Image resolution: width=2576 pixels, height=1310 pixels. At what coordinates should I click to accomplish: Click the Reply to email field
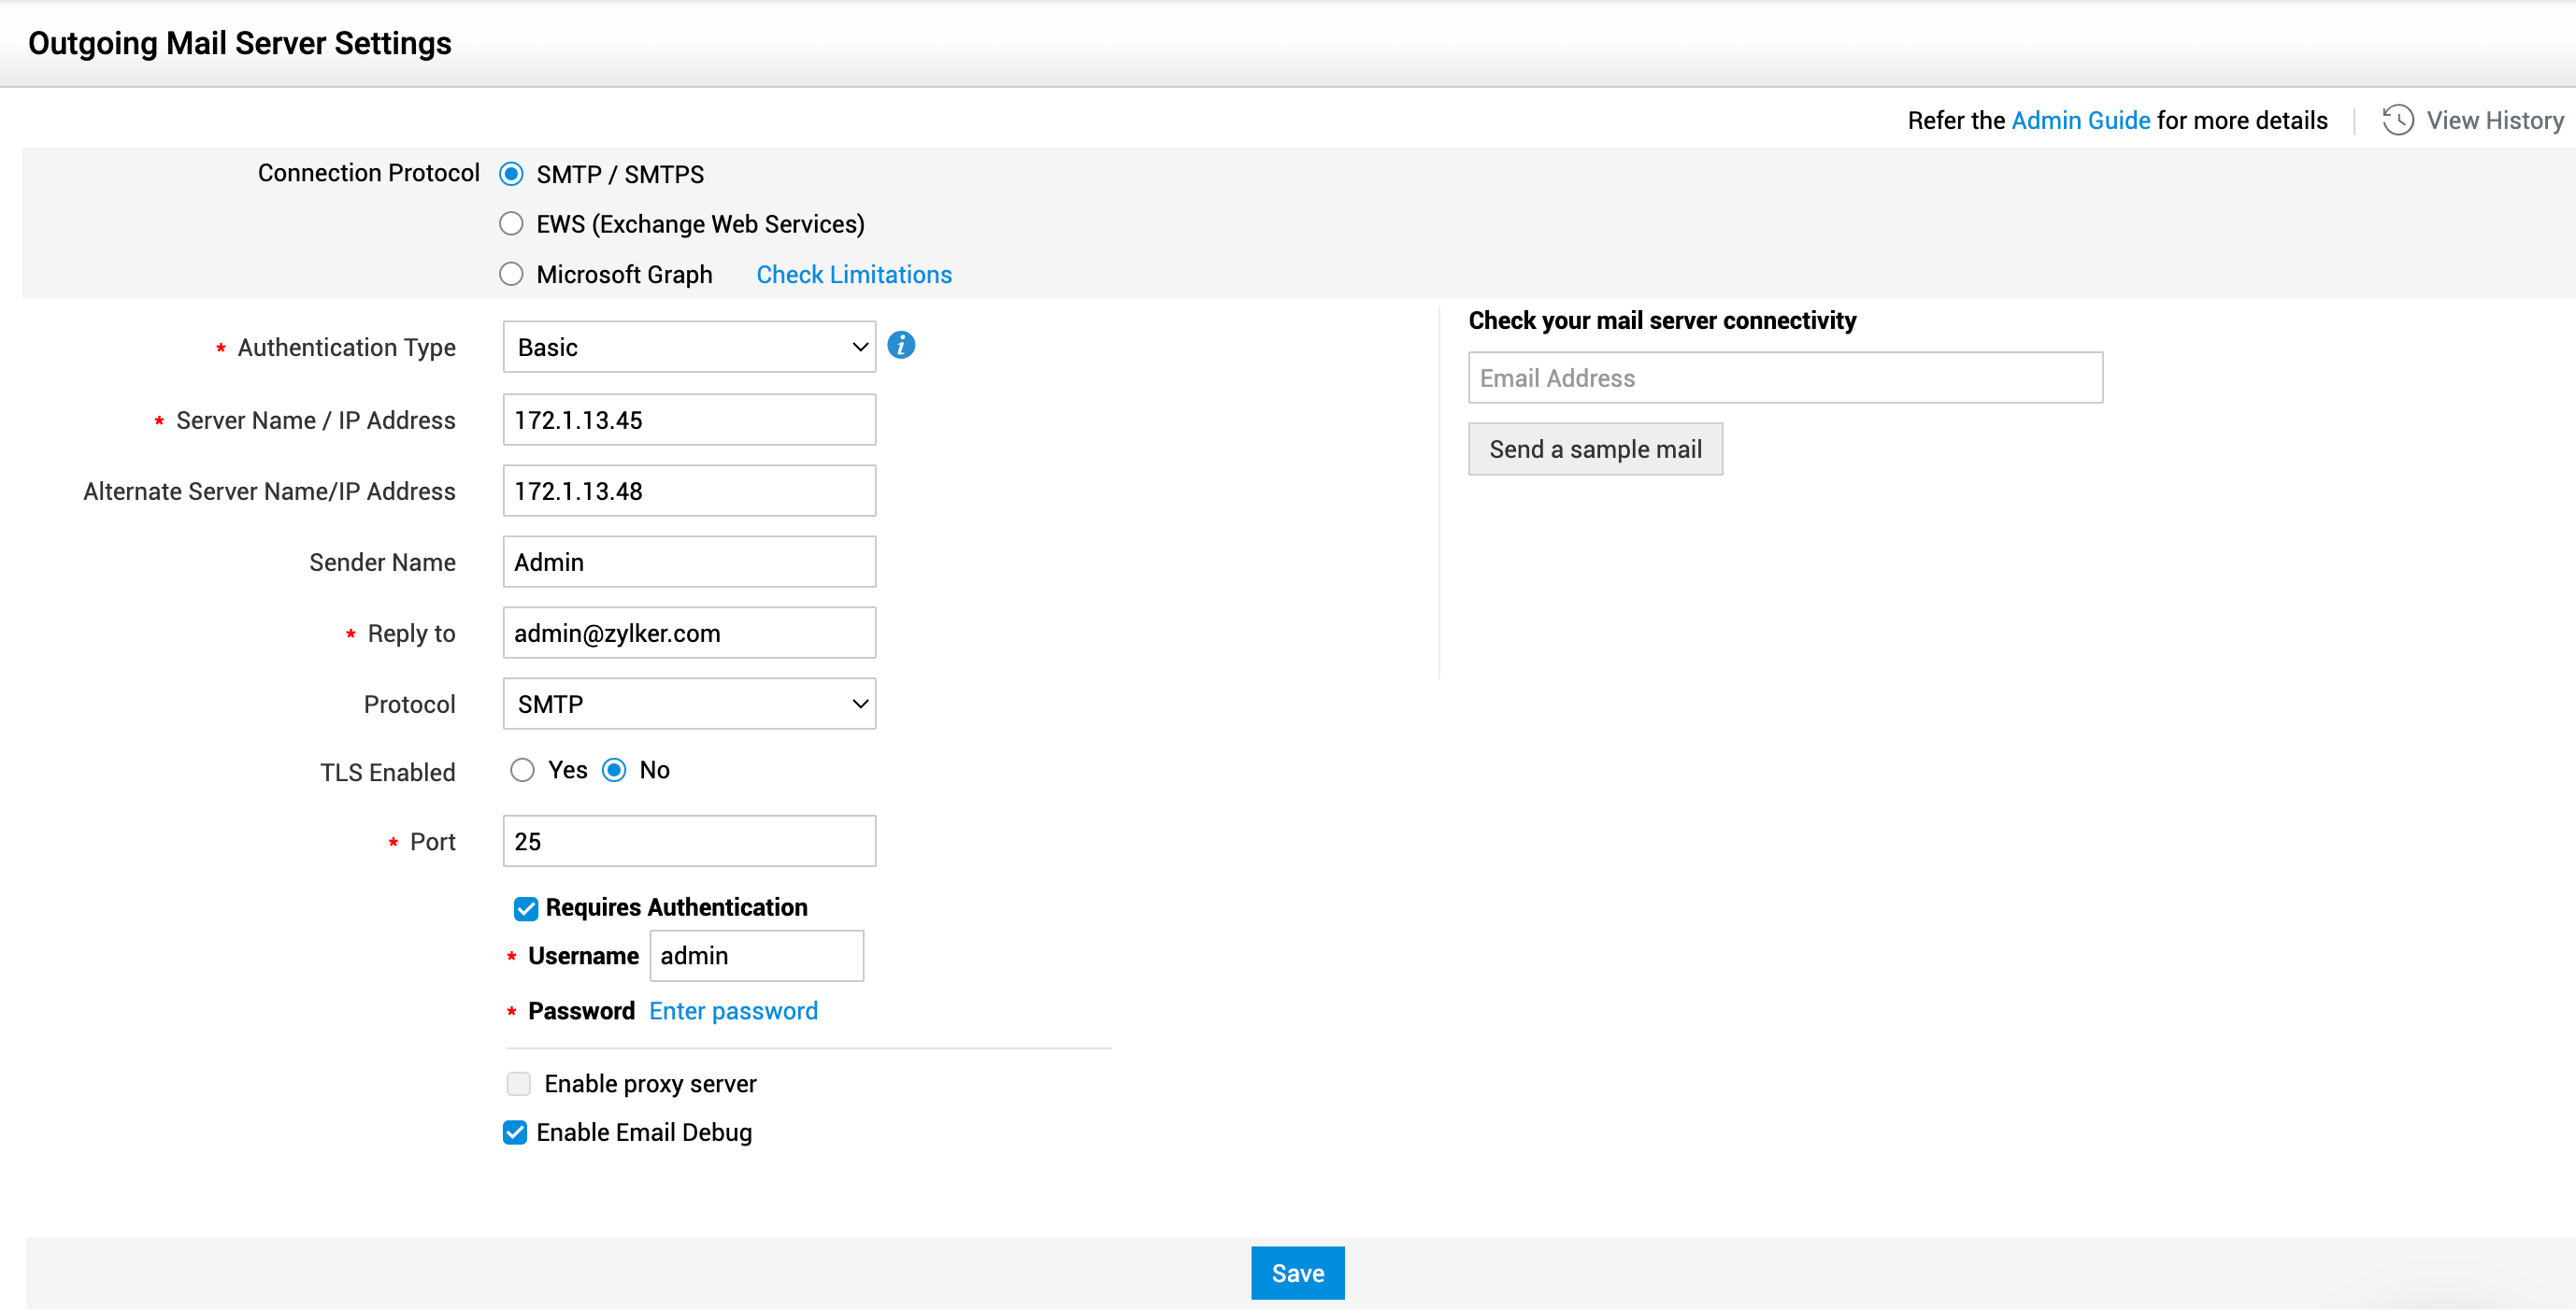click(x=689, y=633)
